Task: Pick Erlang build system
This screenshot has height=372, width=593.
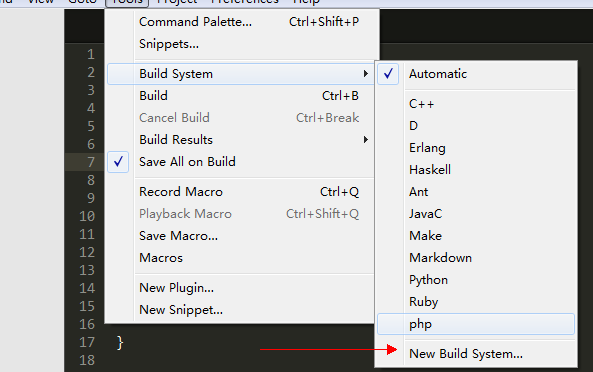Action: pos(476,148)
